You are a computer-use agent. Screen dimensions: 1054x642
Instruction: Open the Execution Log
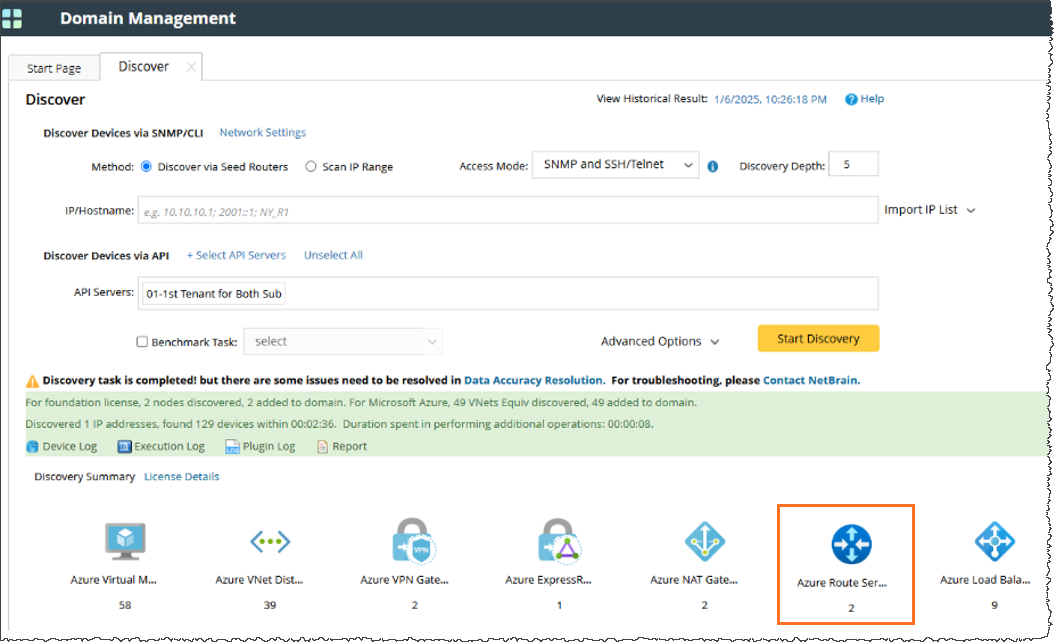pos(161,446)
